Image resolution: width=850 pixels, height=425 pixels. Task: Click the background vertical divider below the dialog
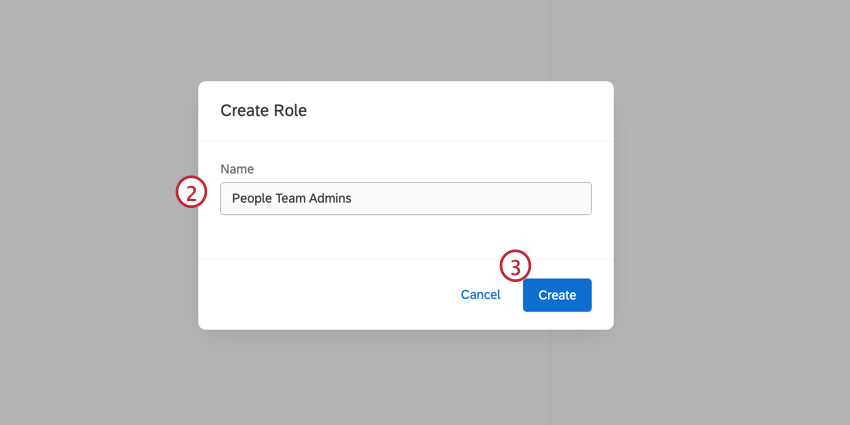[x=550, y=380]
